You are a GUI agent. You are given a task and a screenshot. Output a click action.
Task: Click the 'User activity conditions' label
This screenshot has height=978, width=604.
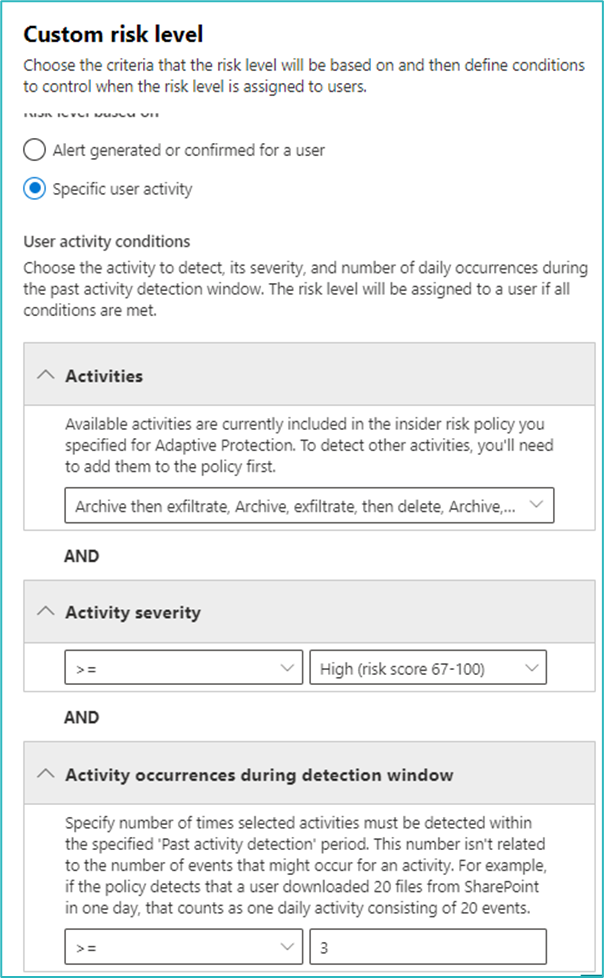tap(106, 241)
